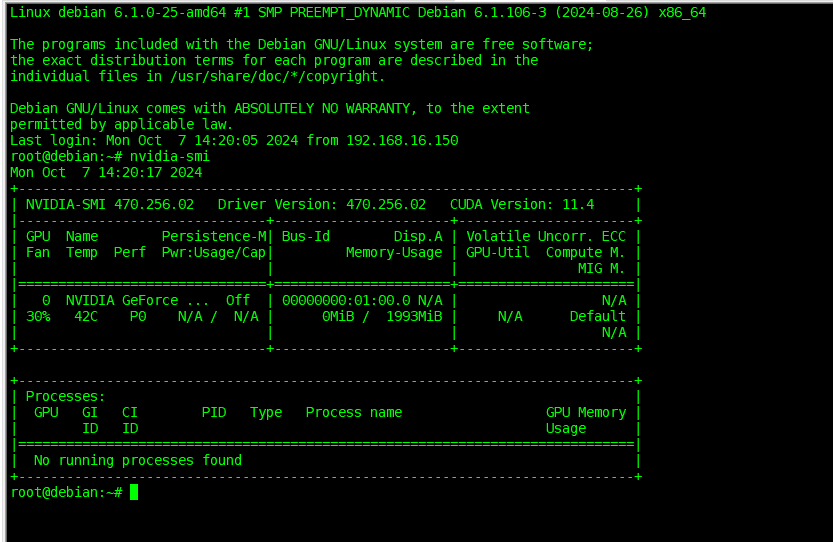Click the 30% fan speed value
Image resolution: width=833 pixels, height=542 pixels.
click(38, 316)
